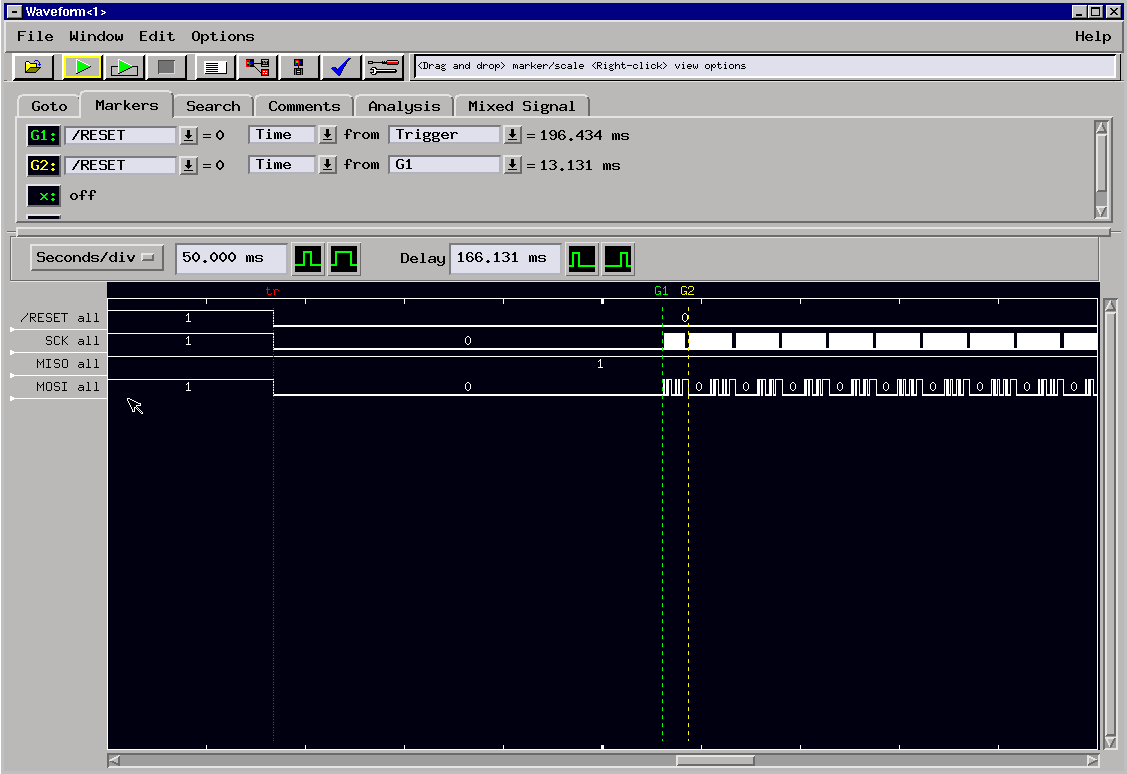Click the G2 marker color button
The width and height of the screenshot is (1127, 774).
pyautogui.click(x=43, y=165)
